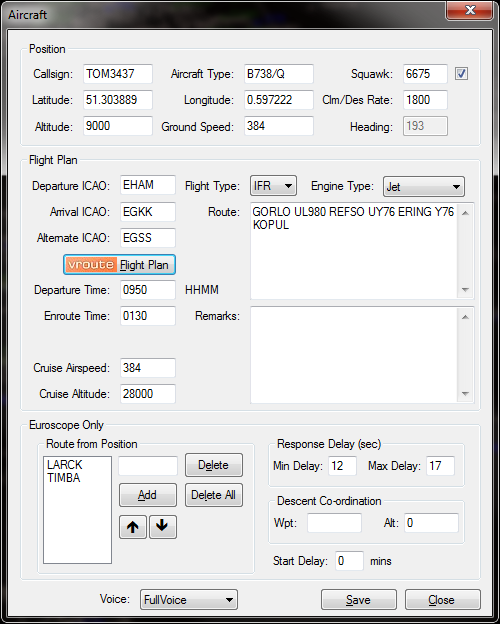This screenshot has height=624, width=500.
Task: Move selected waypoint down with arrow button
Action: (162, 527)
